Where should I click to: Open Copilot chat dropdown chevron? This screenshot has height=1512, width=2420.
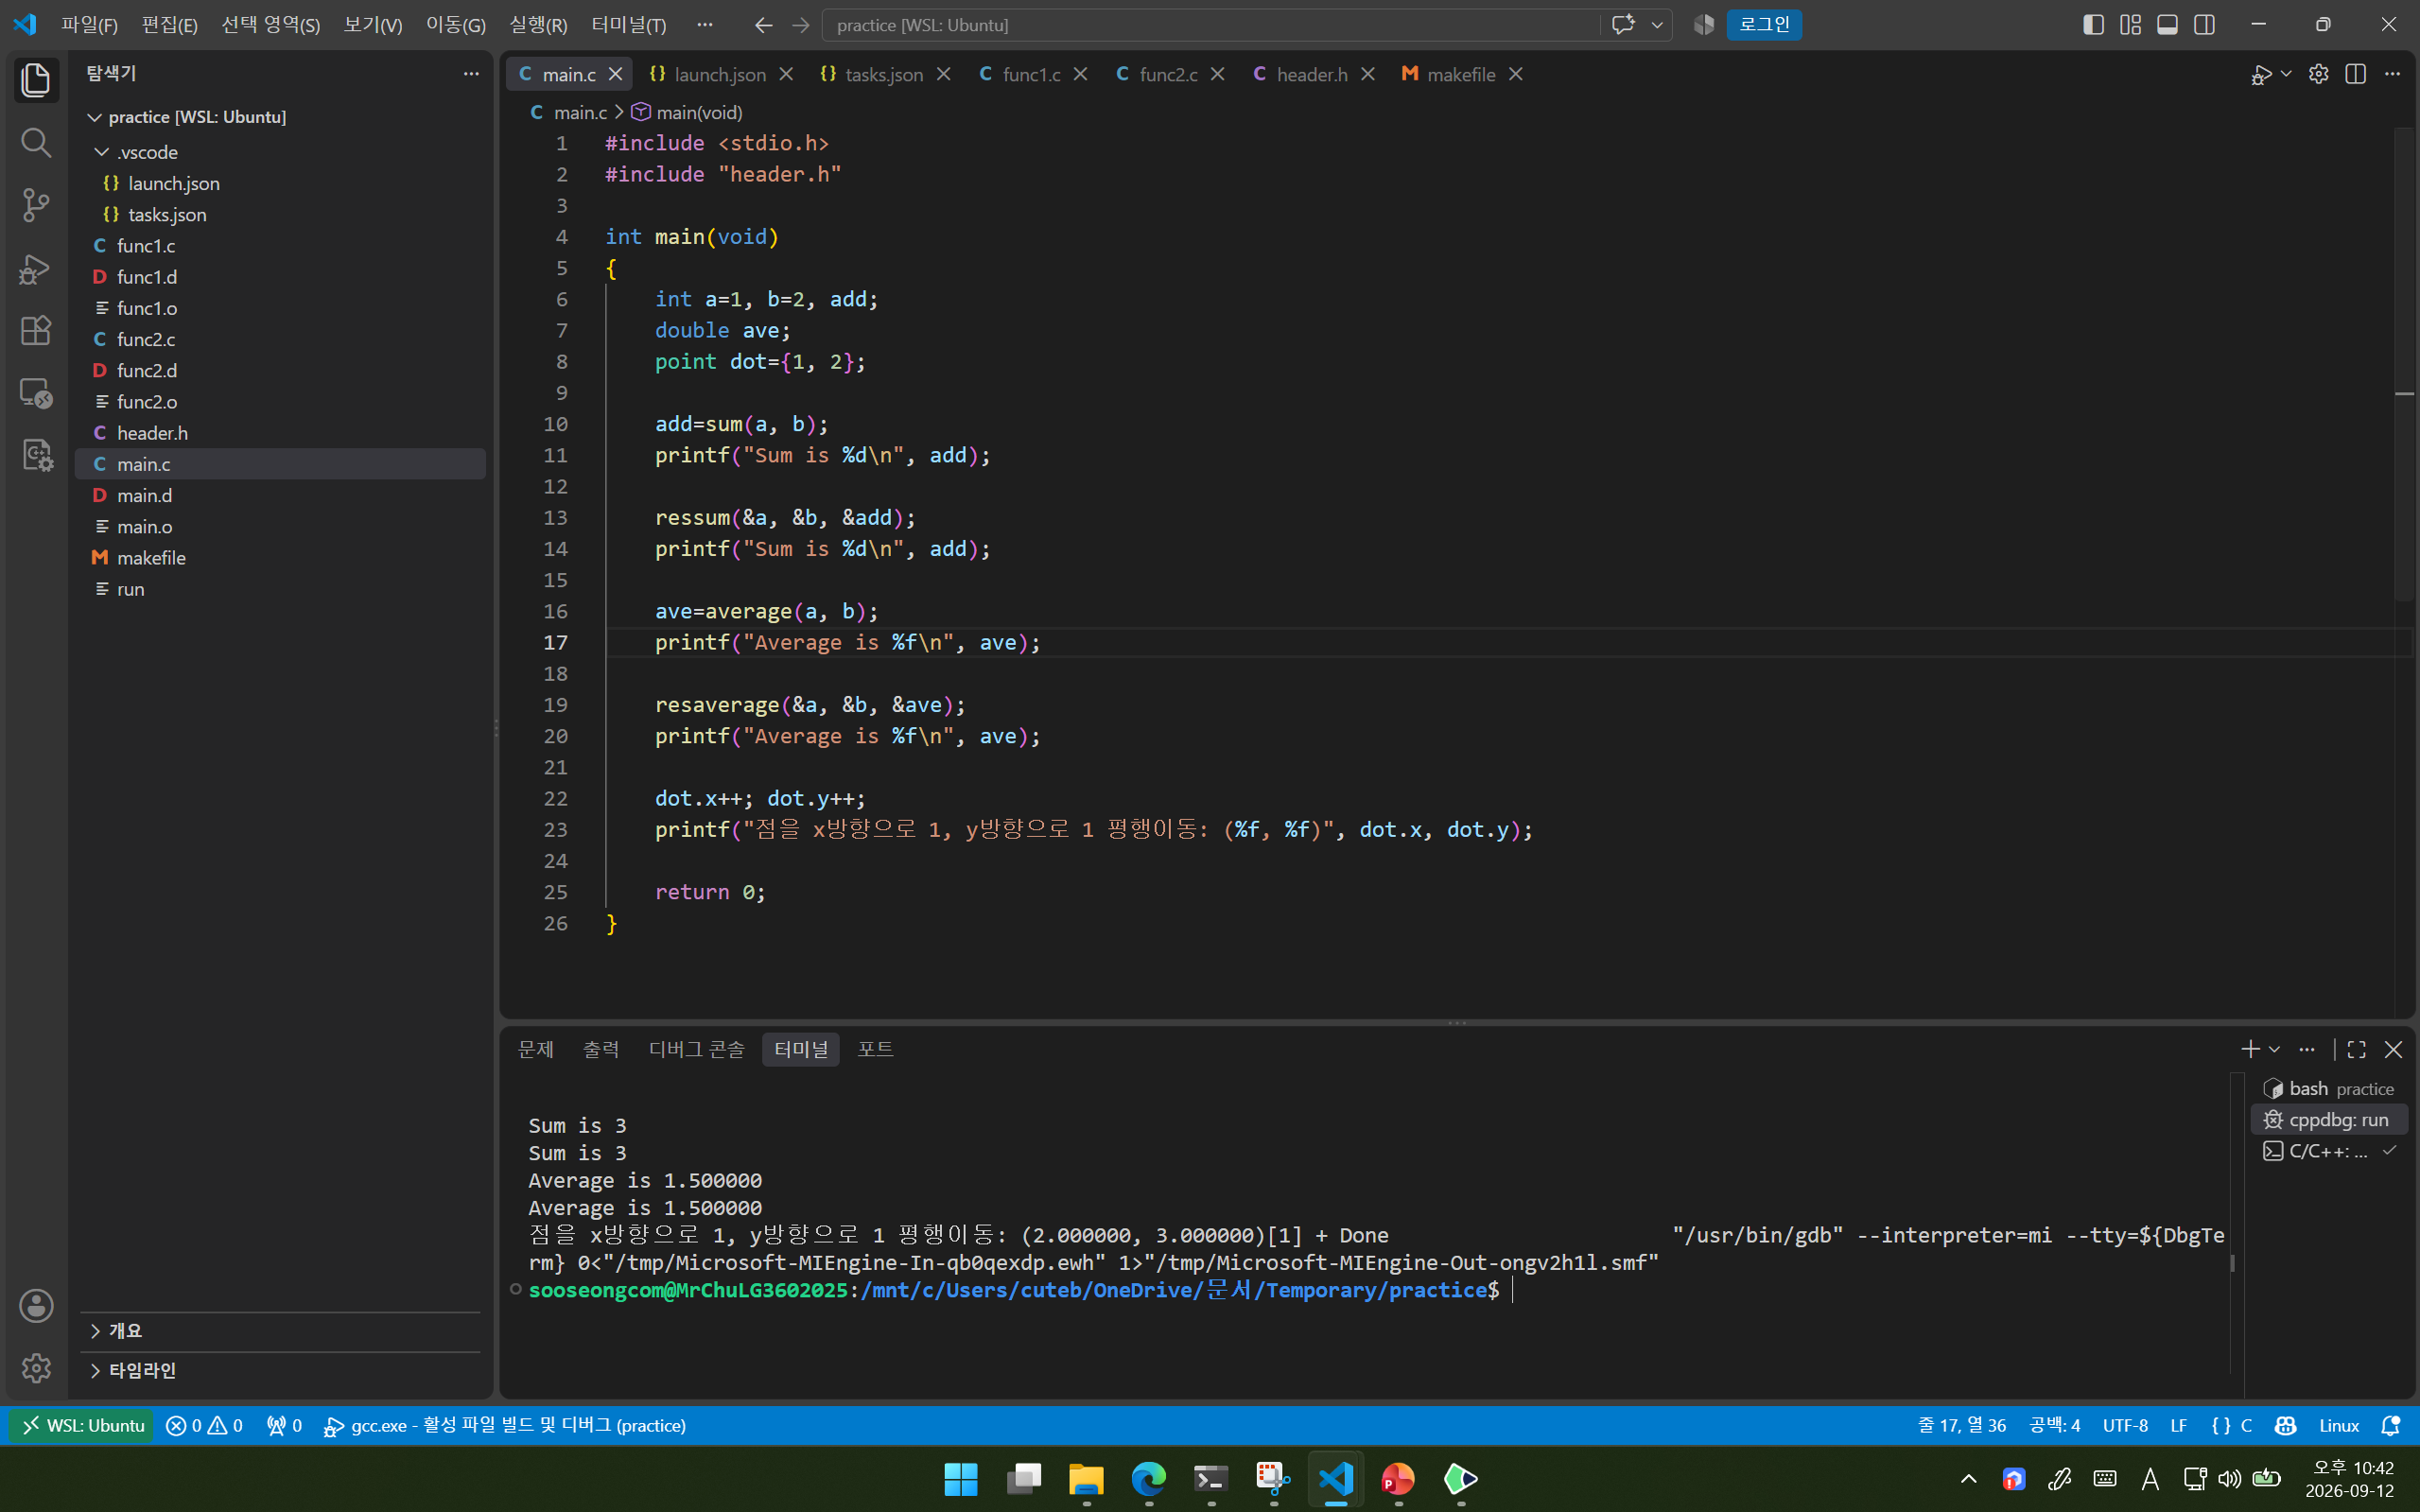coord(1656,25)
